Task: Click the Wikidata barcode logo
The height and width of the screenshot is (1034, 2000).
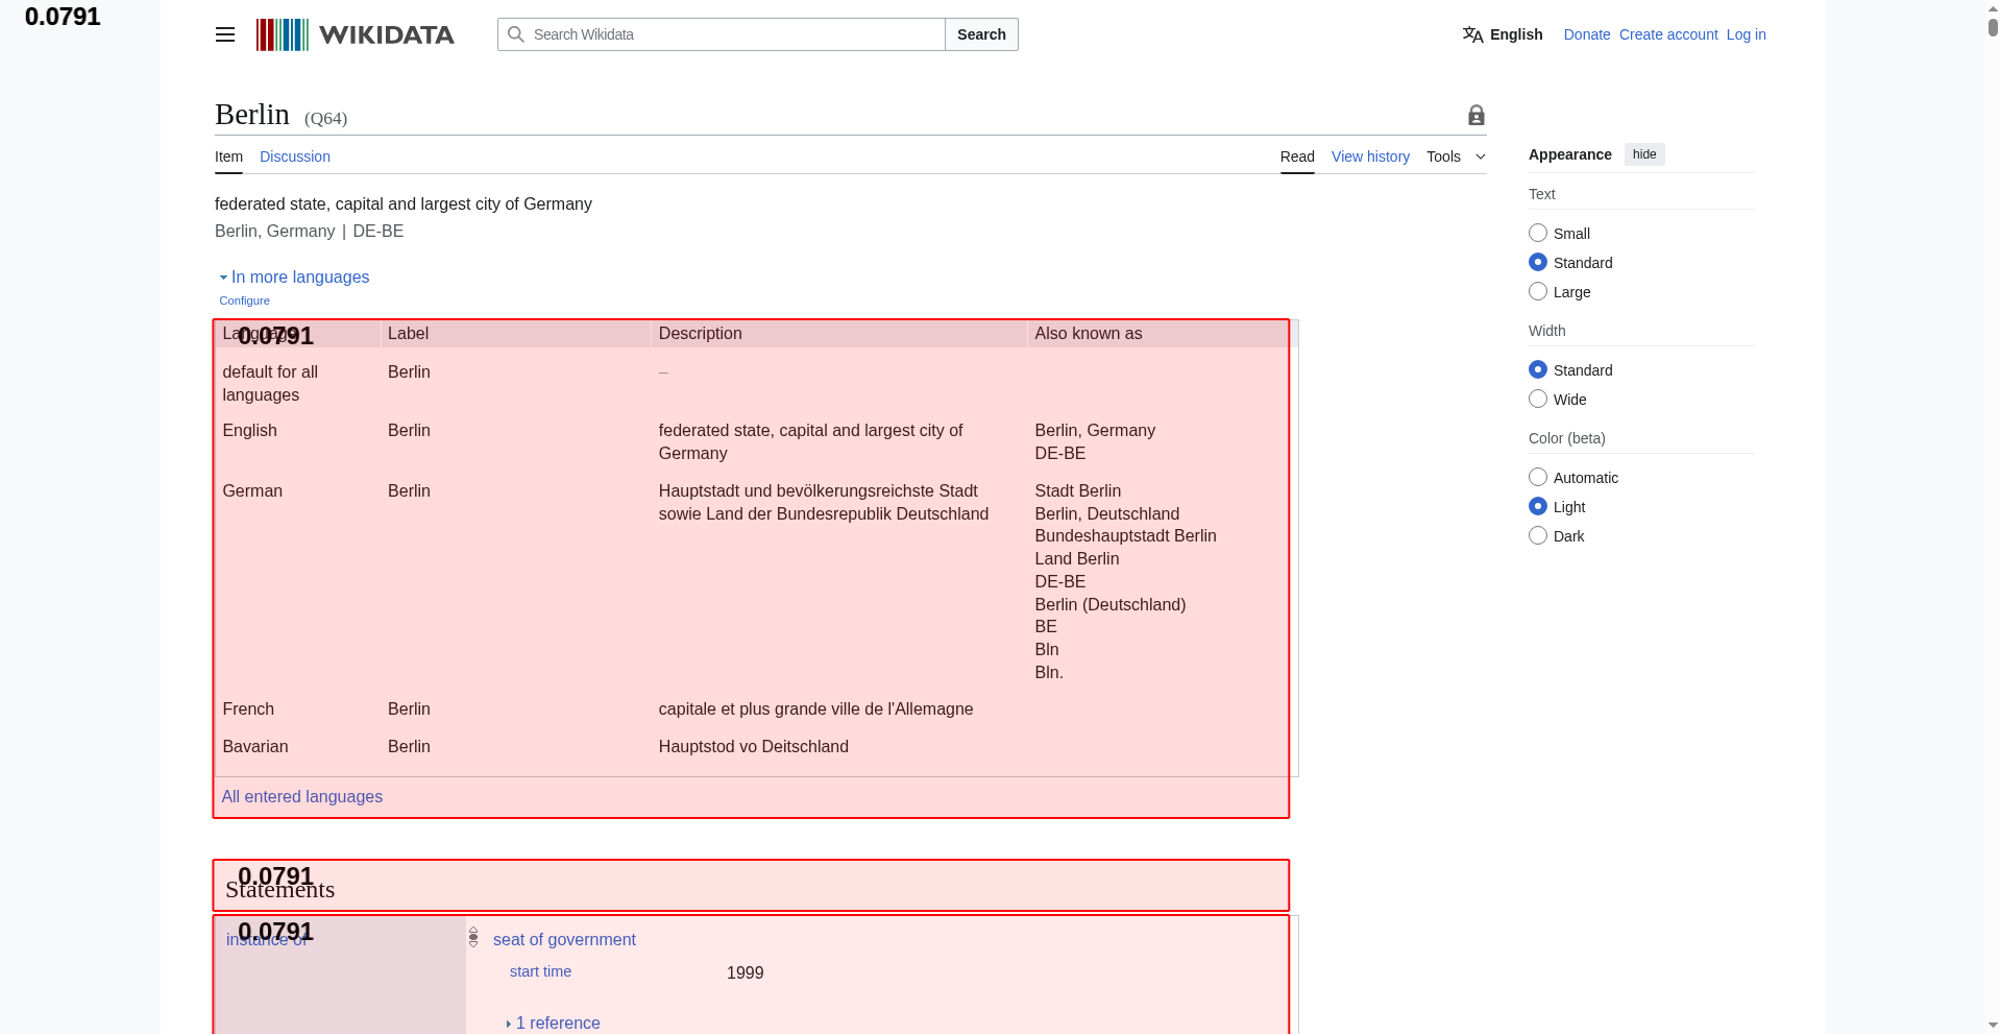Action: pos(282,35)
